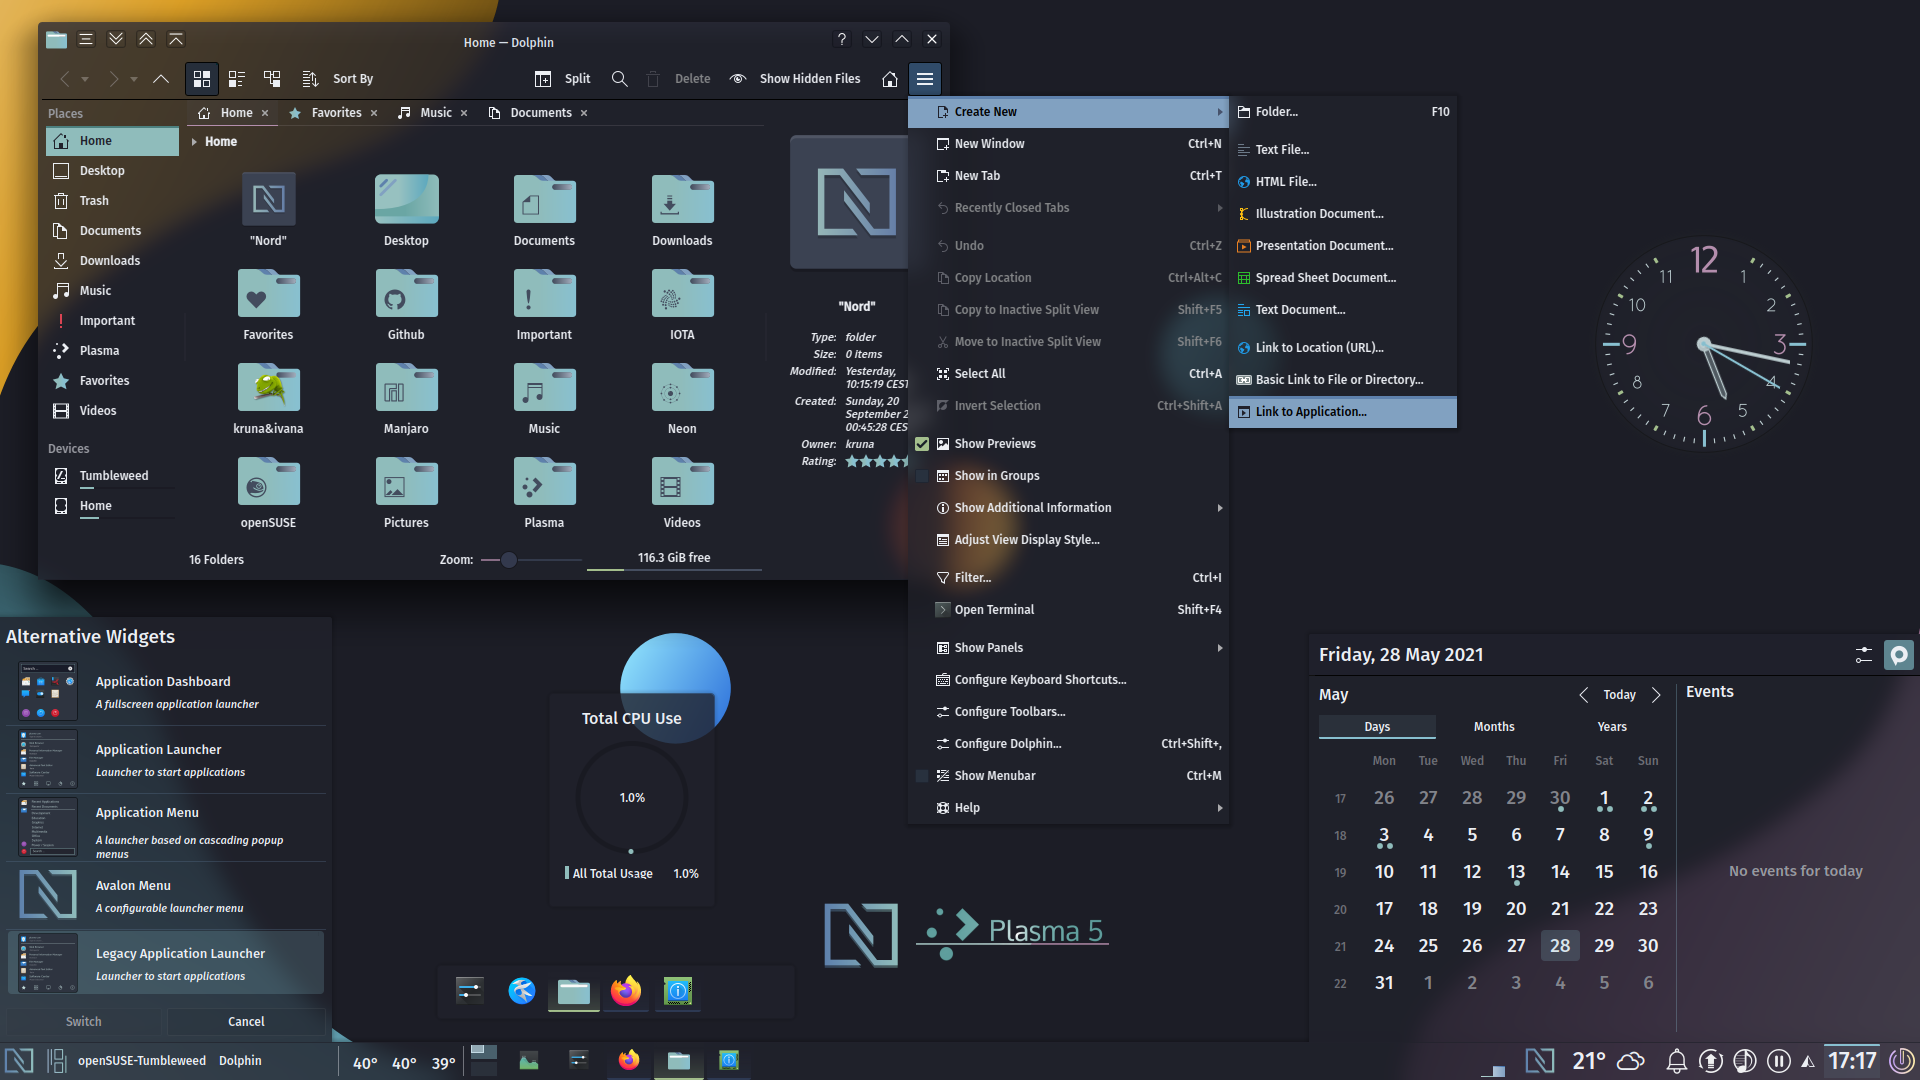Show Months view in calendar
Screen dimensions: 1920x1080
(x=1494, y=727)
